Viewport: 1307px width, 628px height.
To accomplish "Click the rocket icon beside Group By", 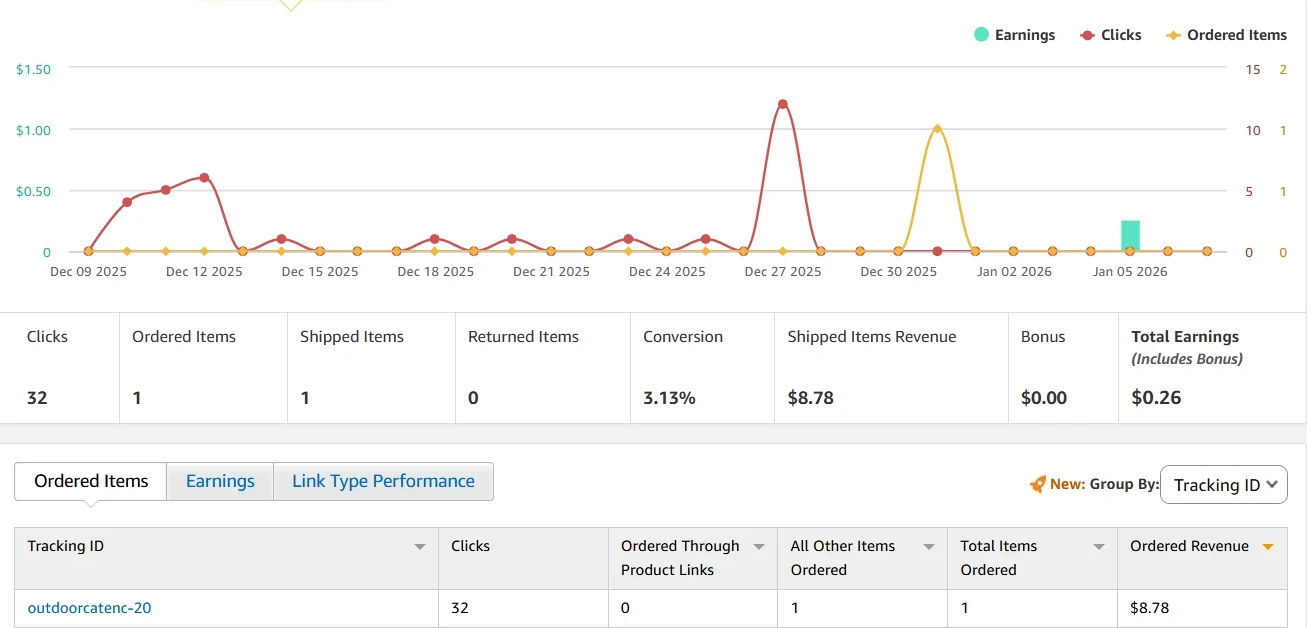I will point(1037,484).
